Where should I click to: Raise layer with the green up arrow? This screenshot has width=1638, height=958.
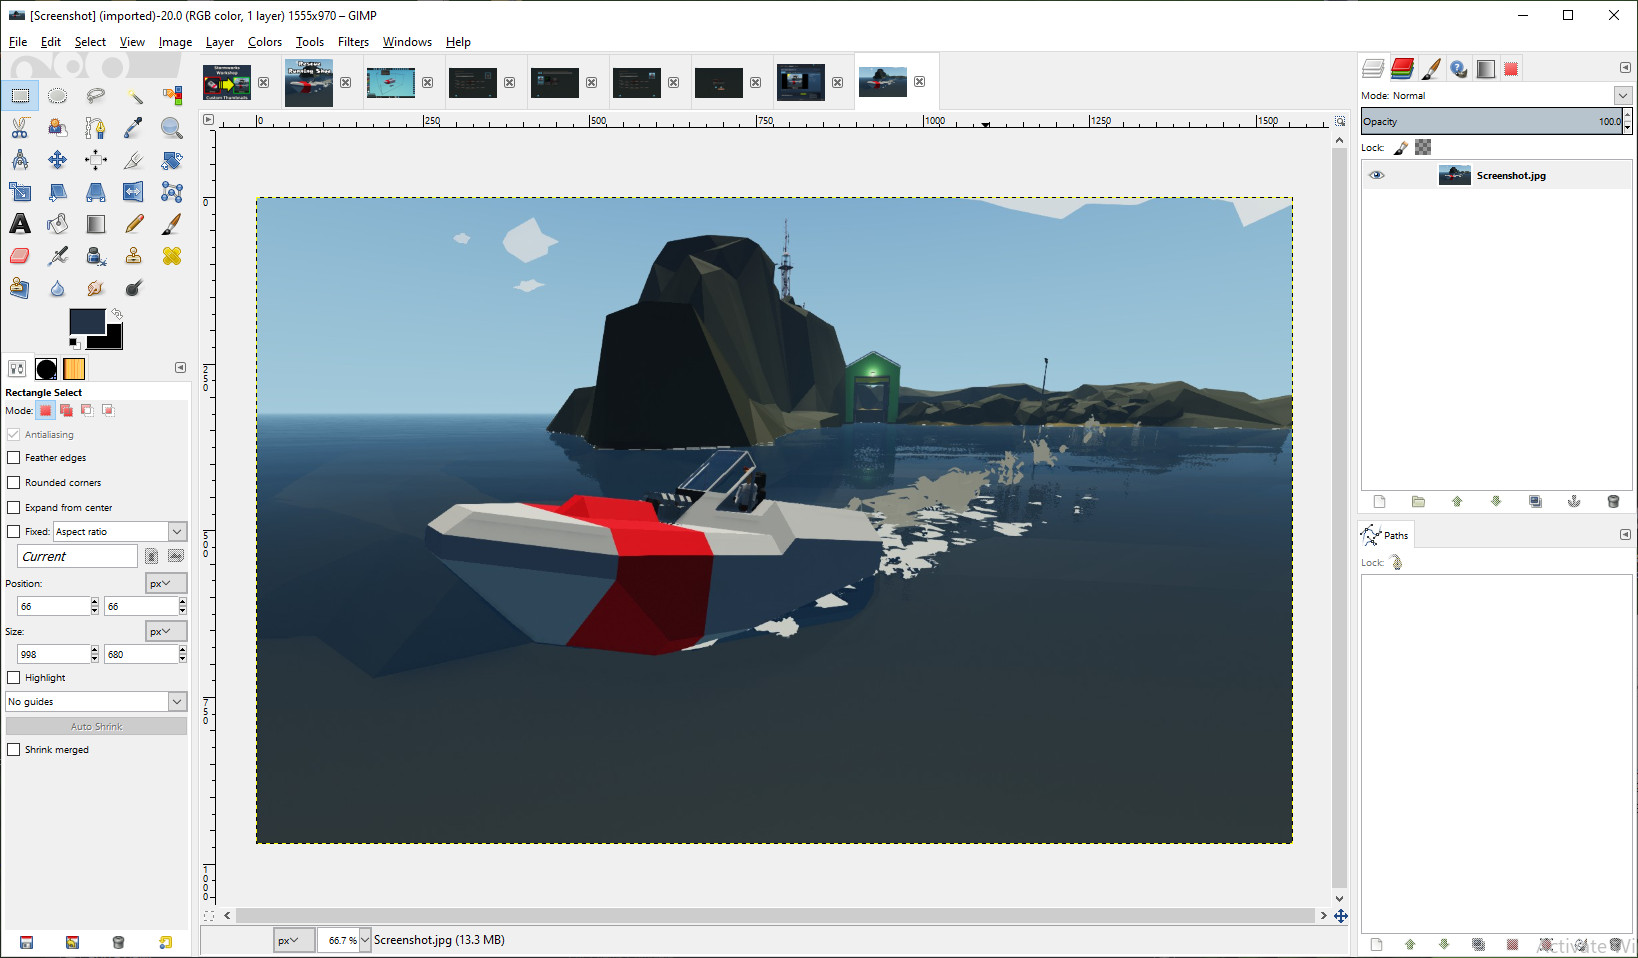[x=1457, y=501]
